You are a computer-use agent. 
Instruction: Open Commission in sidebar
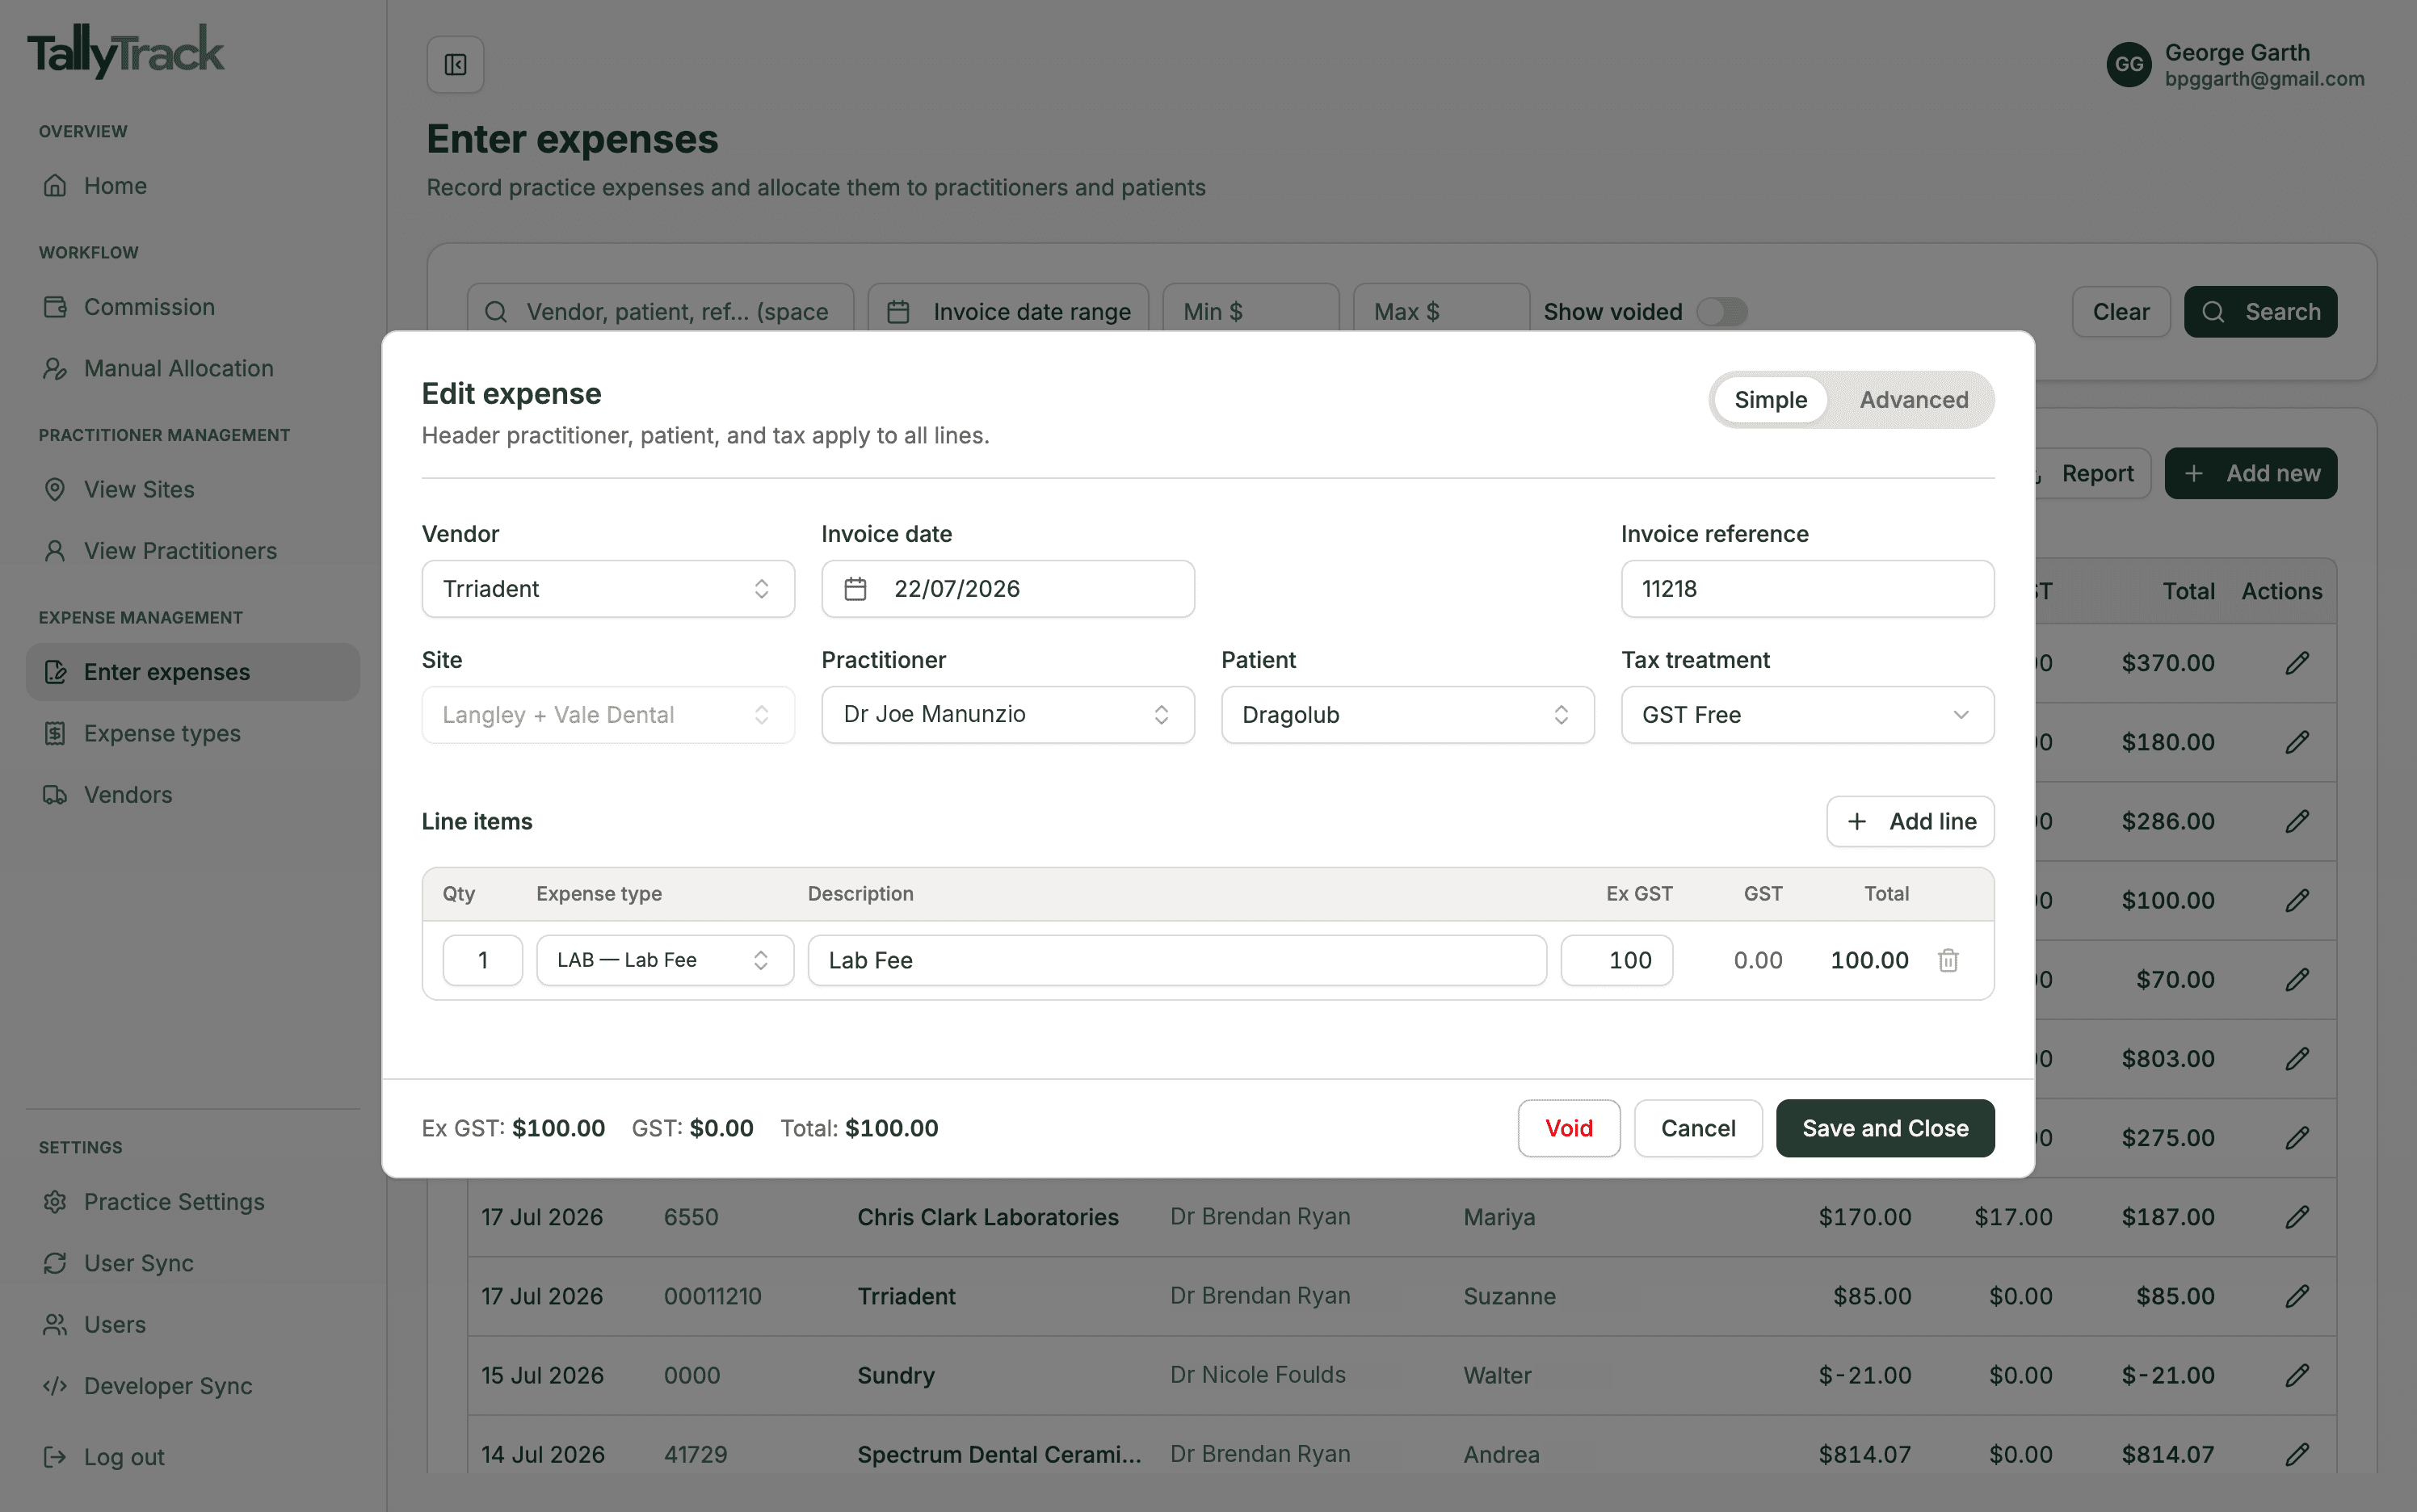(193, 307)
